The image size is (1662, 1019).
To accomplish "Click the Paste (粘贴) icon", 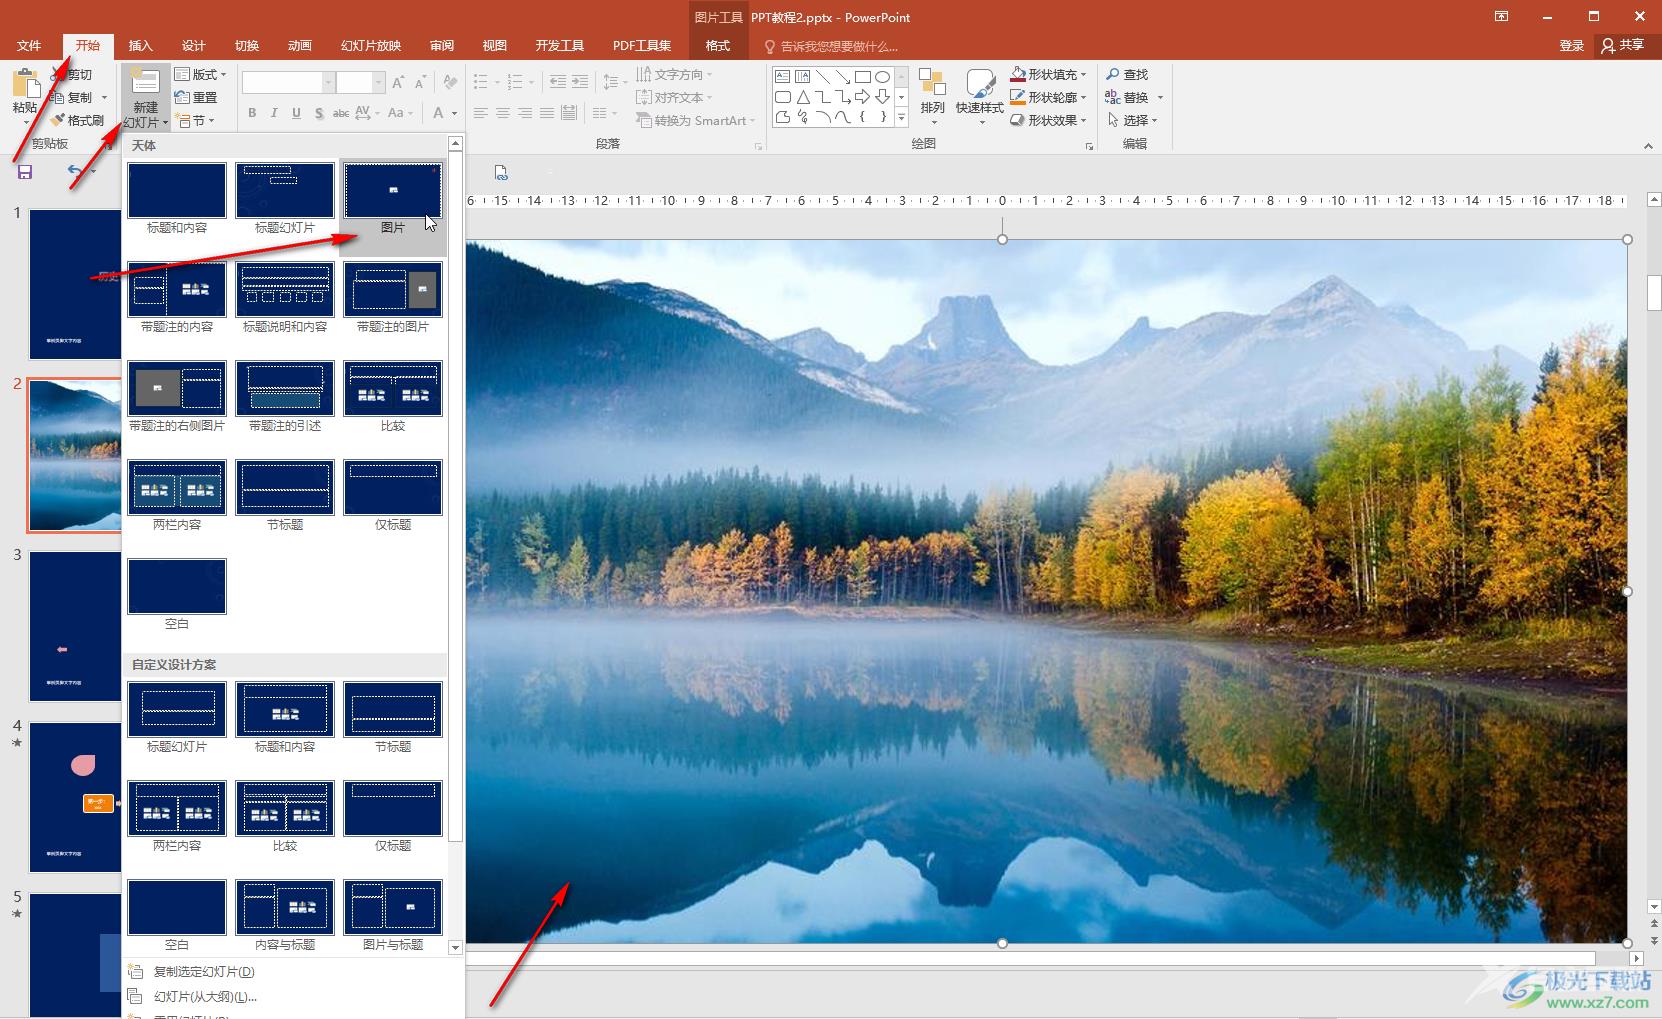I will pos(25,84).
